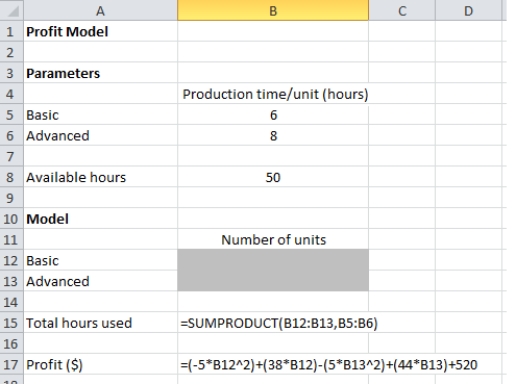517x385 pixels.
Task: Select row 1 header
Action: (12, 32)
